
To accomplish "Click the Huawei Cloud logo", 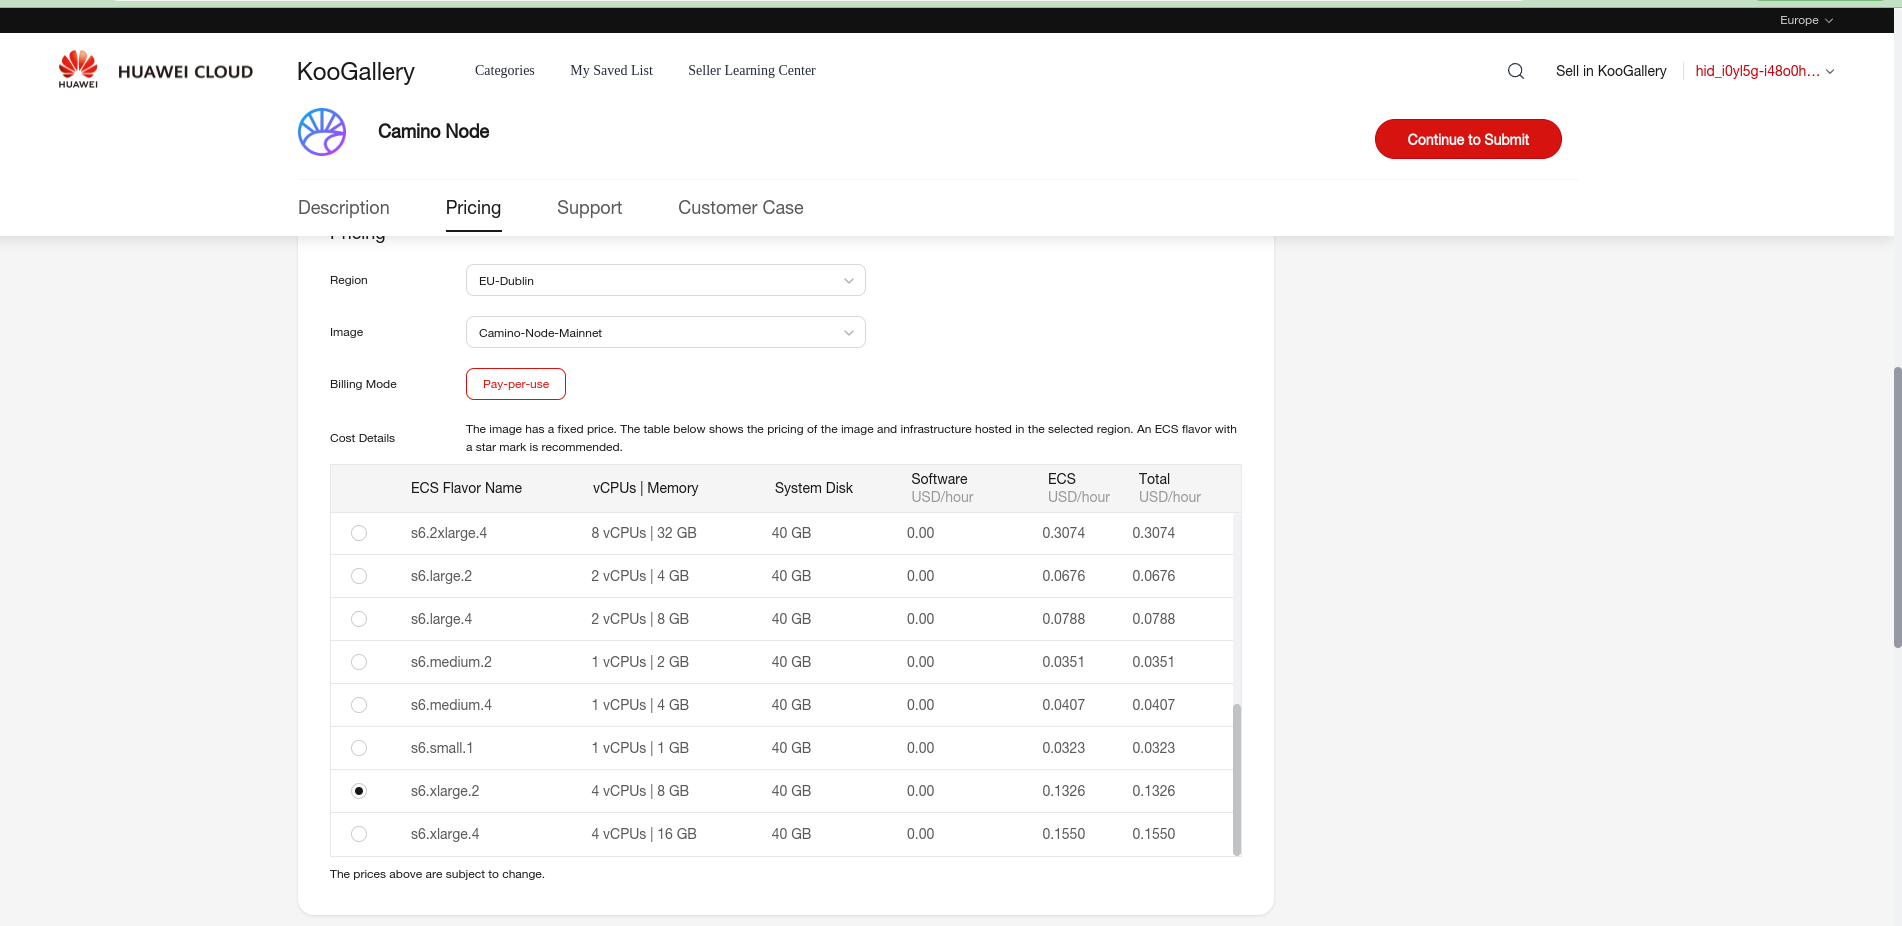I will click(x=155, y=71).
